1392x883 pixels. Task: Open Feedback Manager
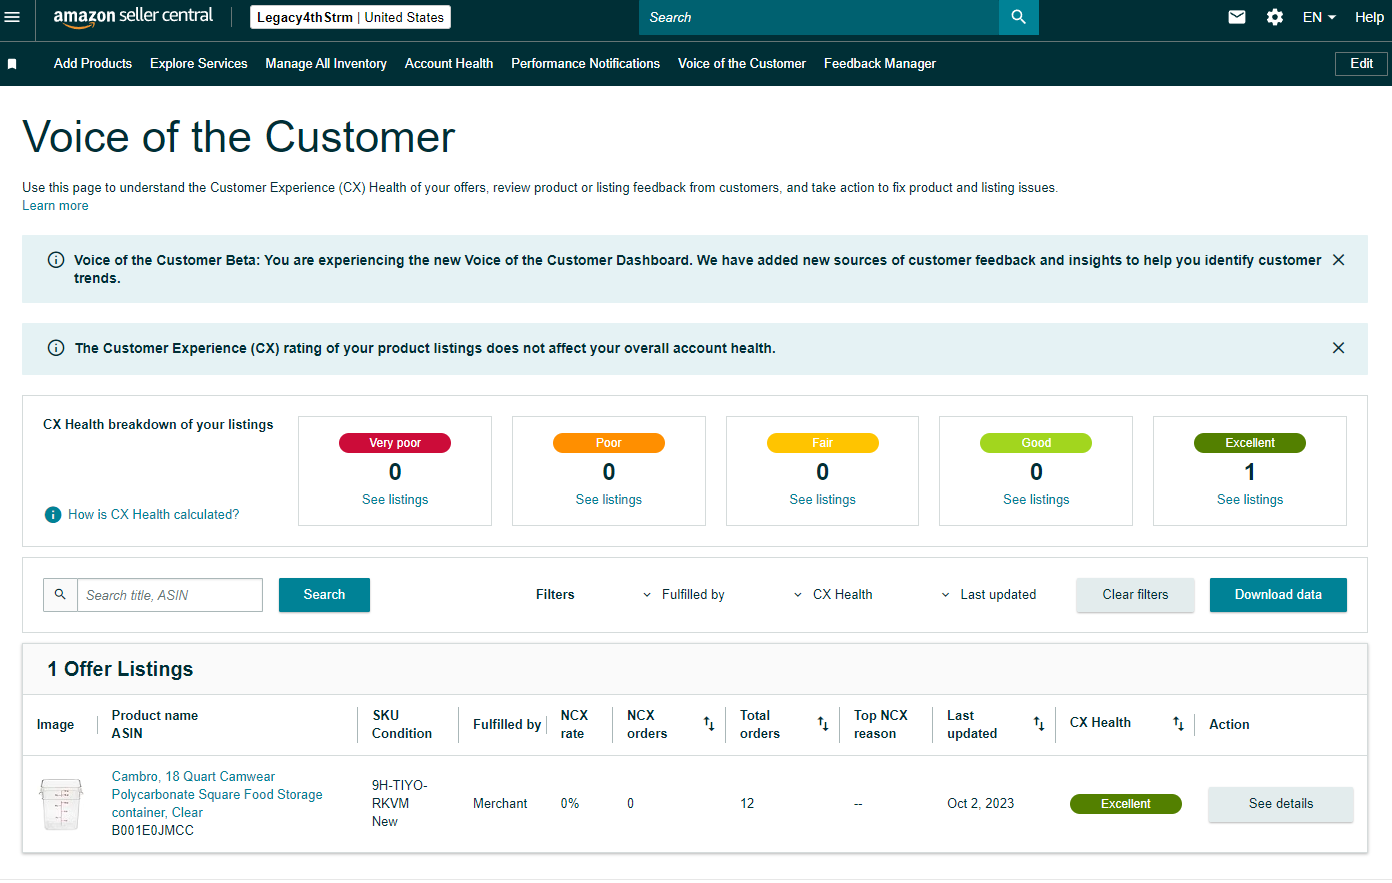[x=880, y=64]
